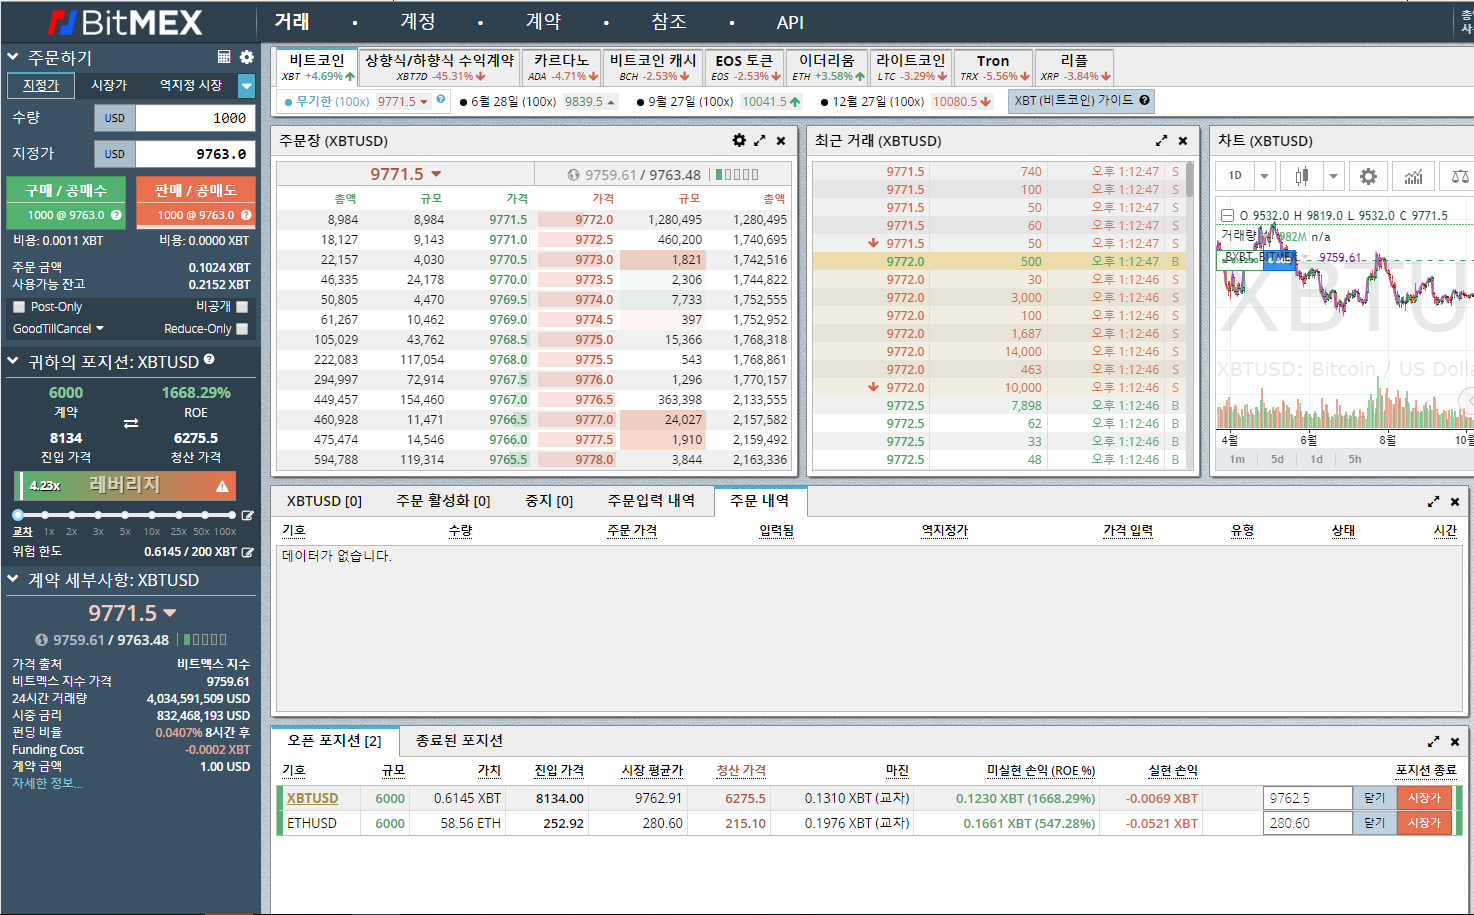1474x915 pixels.
Task: Select the 역지정 시장 stop market tab
Action: (x=191, y=86)
